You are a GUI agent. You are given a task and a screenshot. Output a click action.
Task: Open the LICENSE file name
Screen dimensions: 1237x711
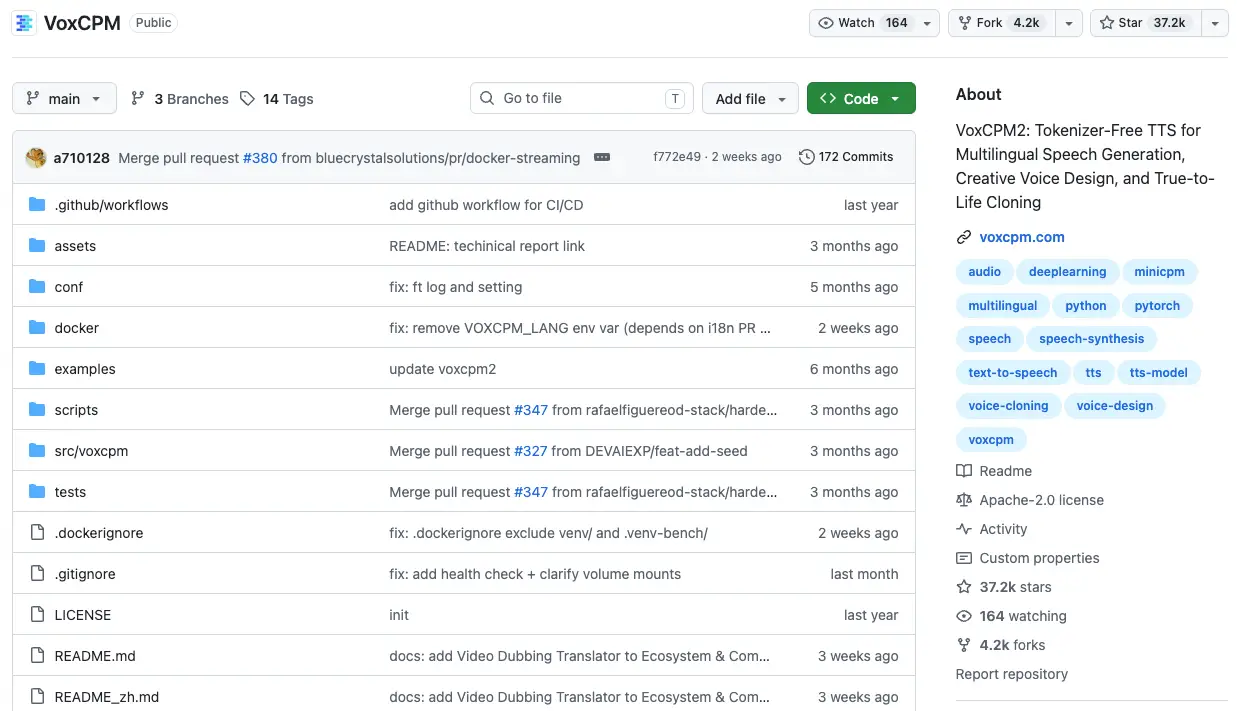coord(83,615)
